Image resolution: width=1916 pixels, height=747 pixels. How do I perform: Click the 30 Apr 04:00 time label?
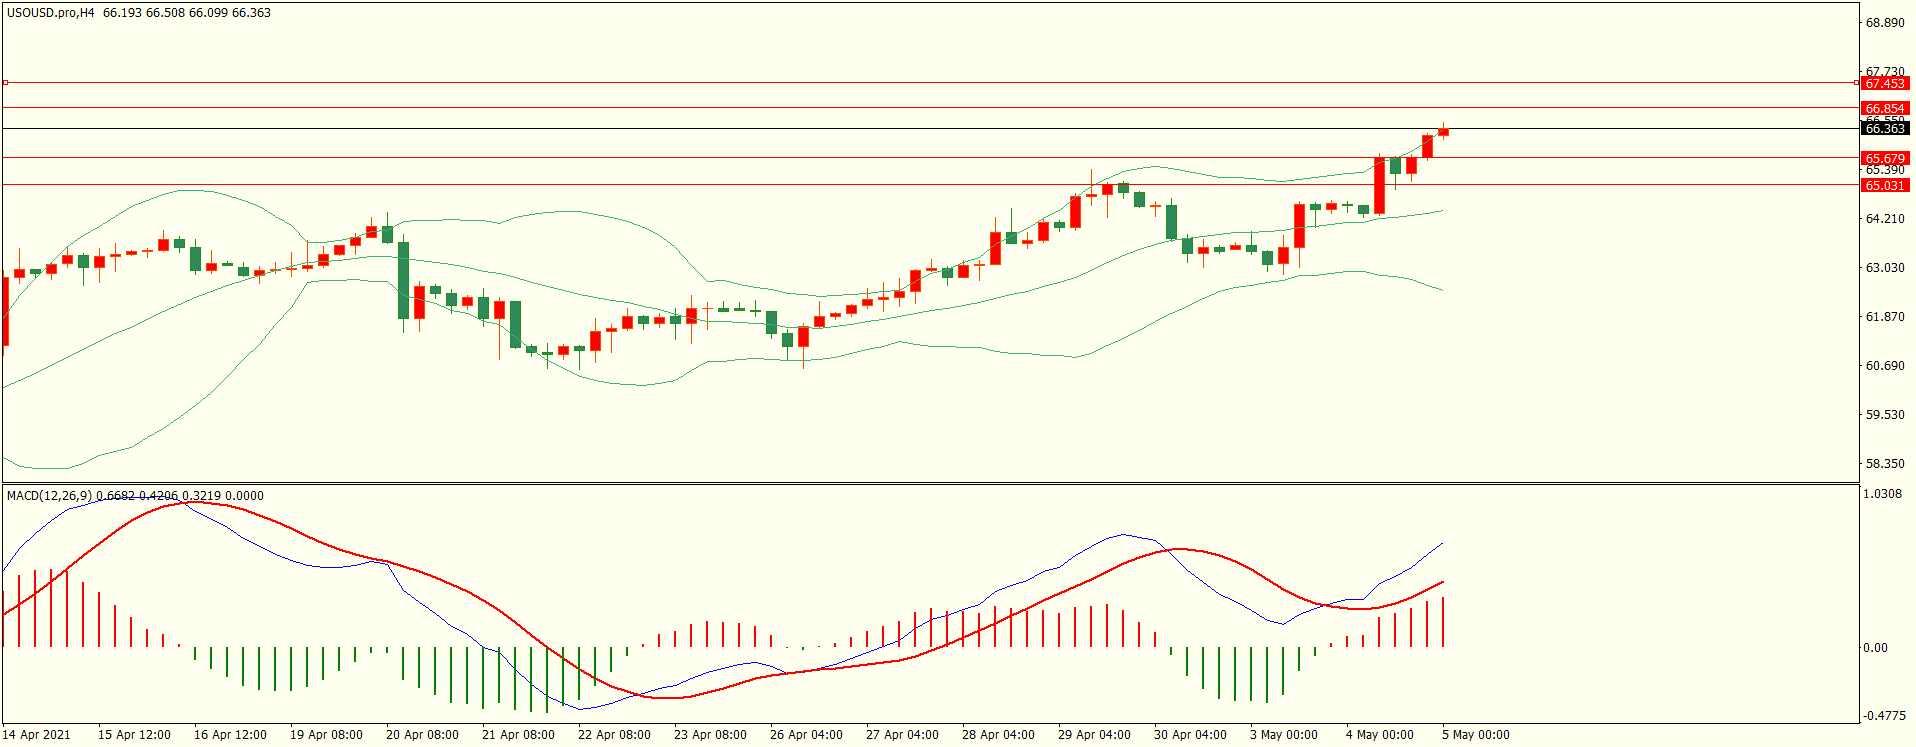coord(1190,735)
